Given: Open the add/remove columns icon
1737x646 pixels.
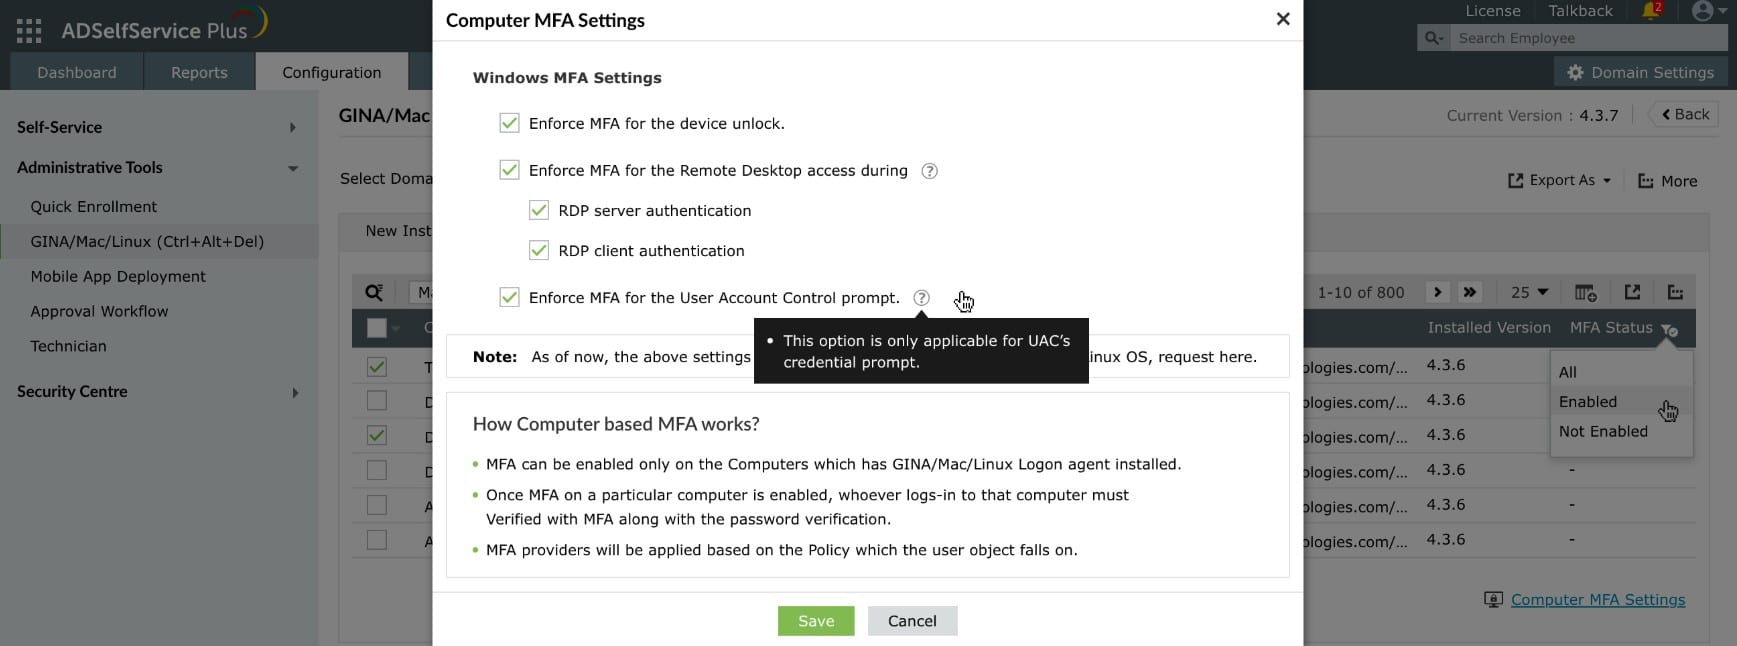Looking at the screenshot, I should click(x=1585, y=292).
